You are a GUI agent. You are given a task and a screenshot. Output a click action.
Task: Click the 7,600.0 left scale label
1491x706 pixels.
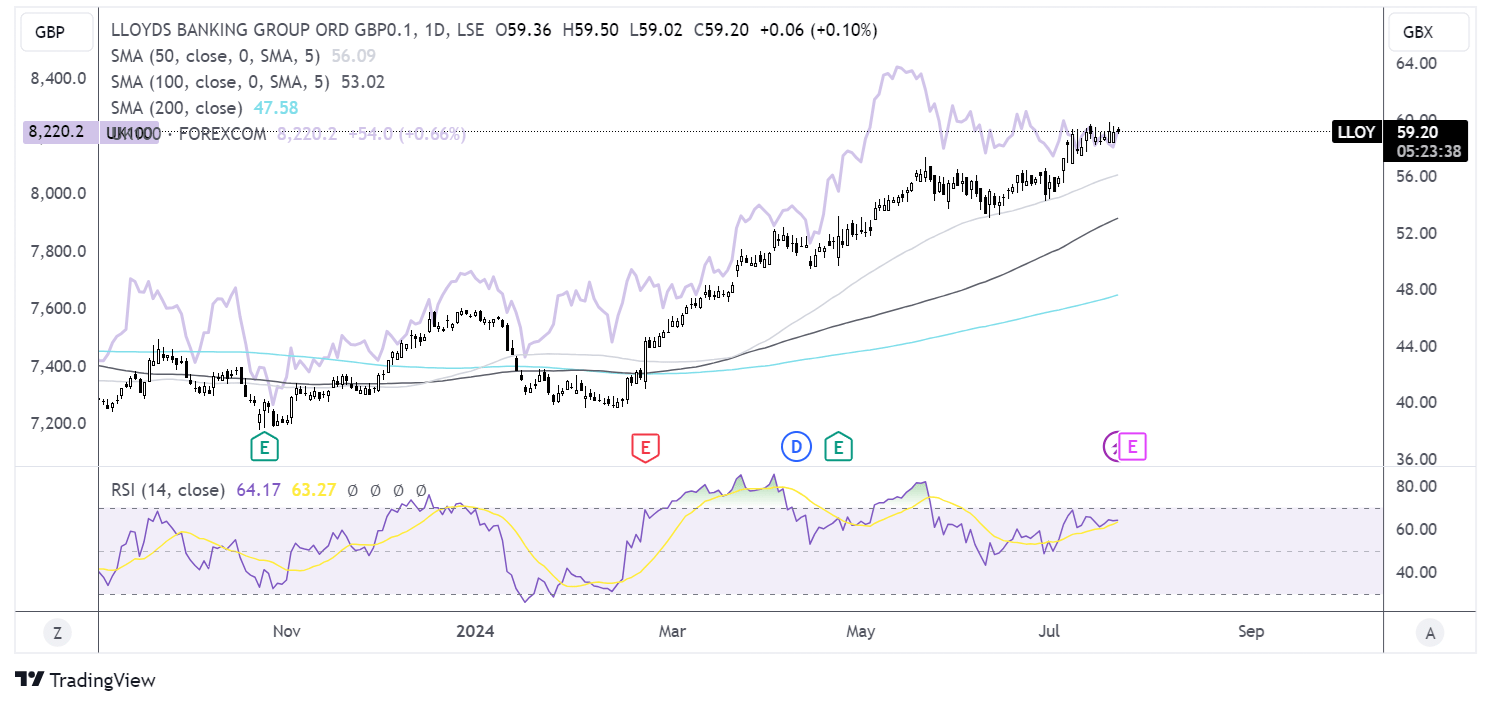58,308
